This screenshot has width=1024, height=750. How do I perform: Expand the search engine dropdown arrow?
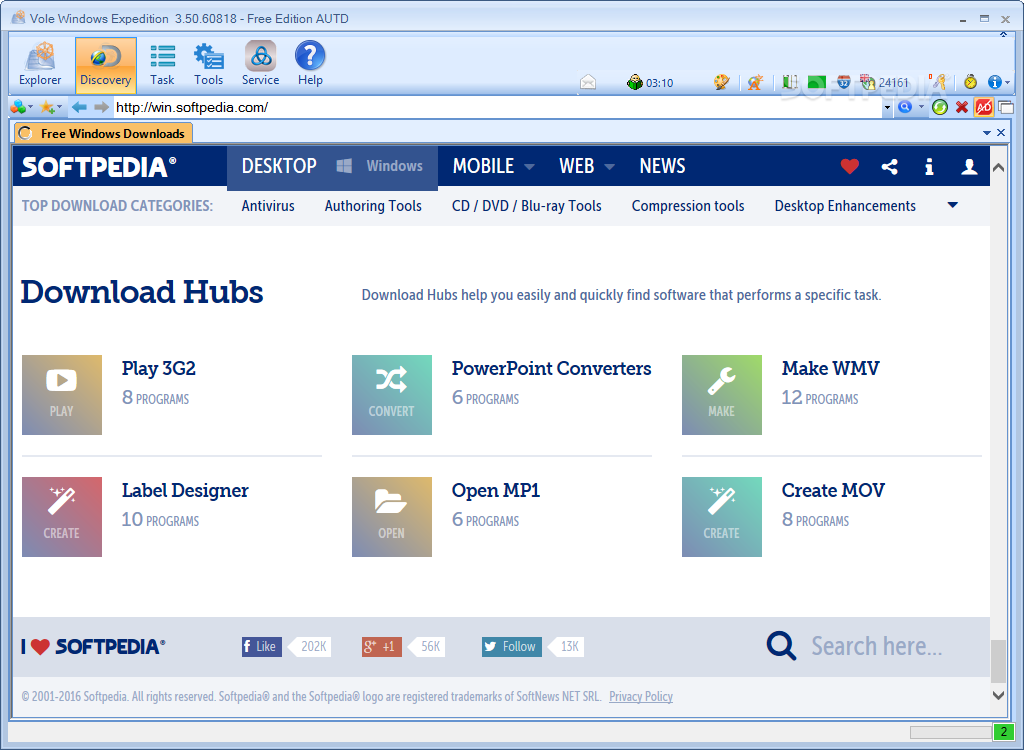click(x=921, y=106)
